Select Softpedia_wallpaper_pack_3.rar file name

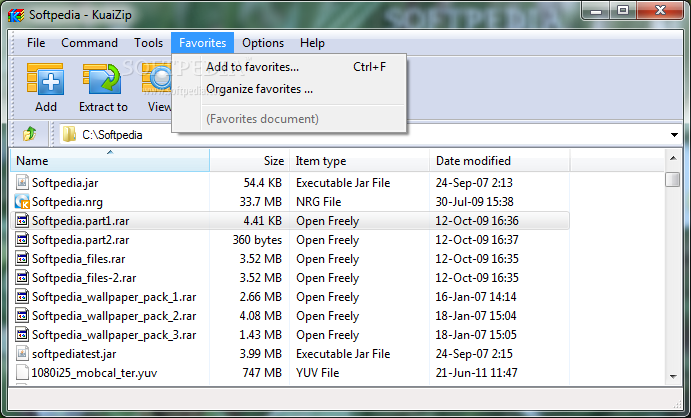114,335
